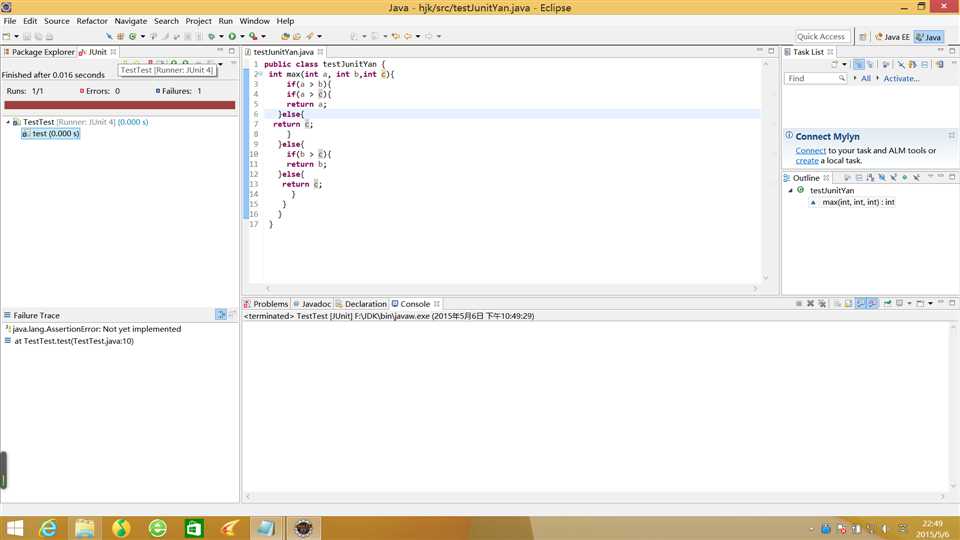Open the Refactor menu
The width and height of the screenshot is (960, 540).
[x=92, y=21]
